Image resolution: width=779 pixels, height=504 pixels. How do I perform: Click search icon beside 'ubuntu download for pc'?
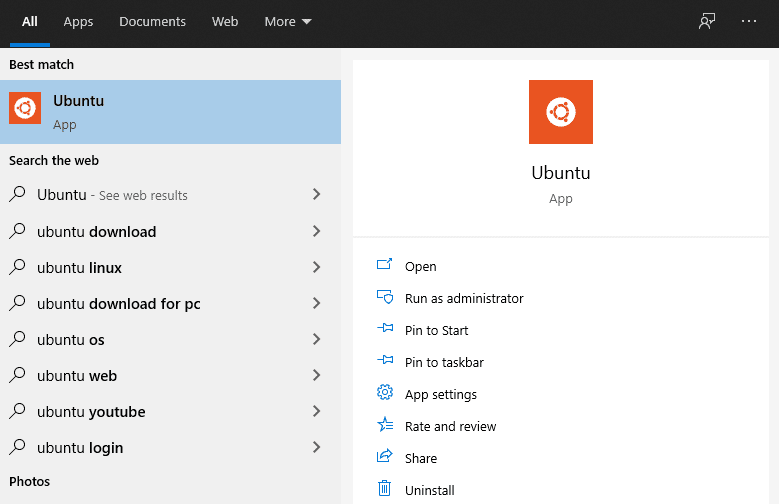[17, 303]
